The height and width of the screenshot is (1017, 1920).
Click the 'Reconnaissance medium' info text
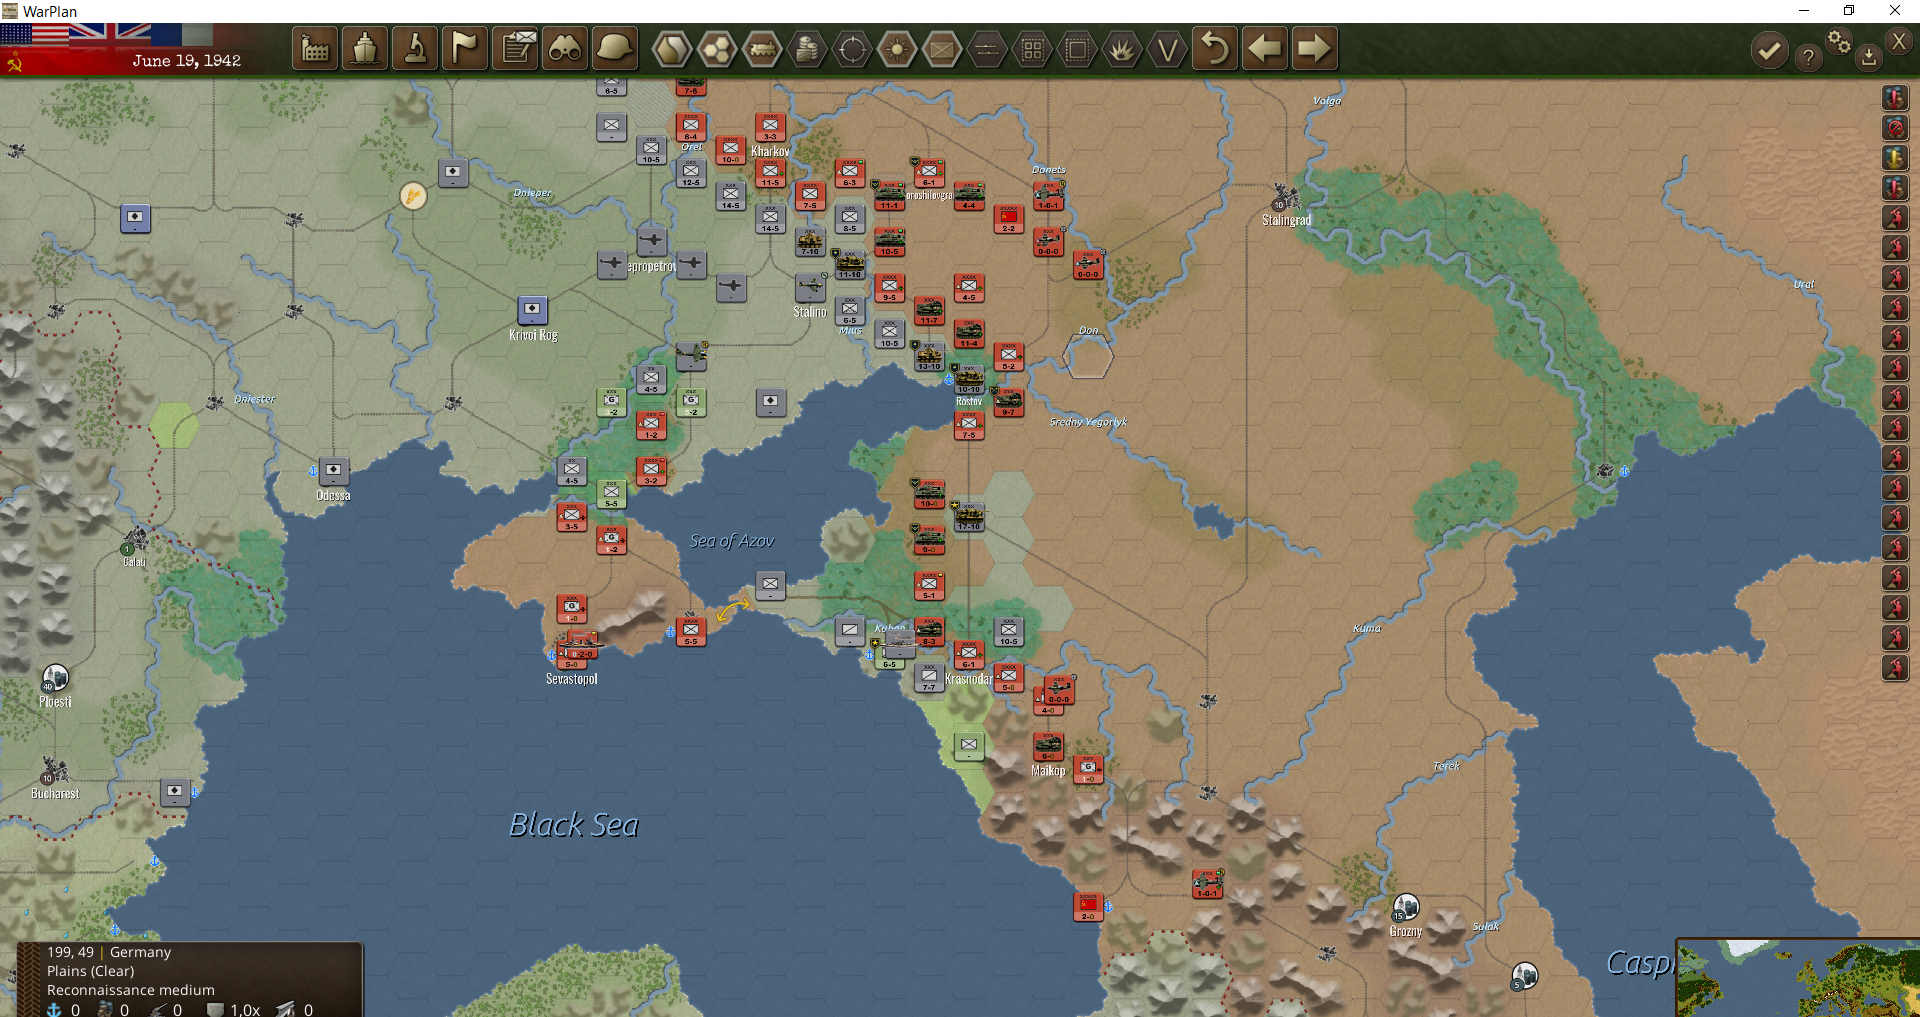point(131,990)
